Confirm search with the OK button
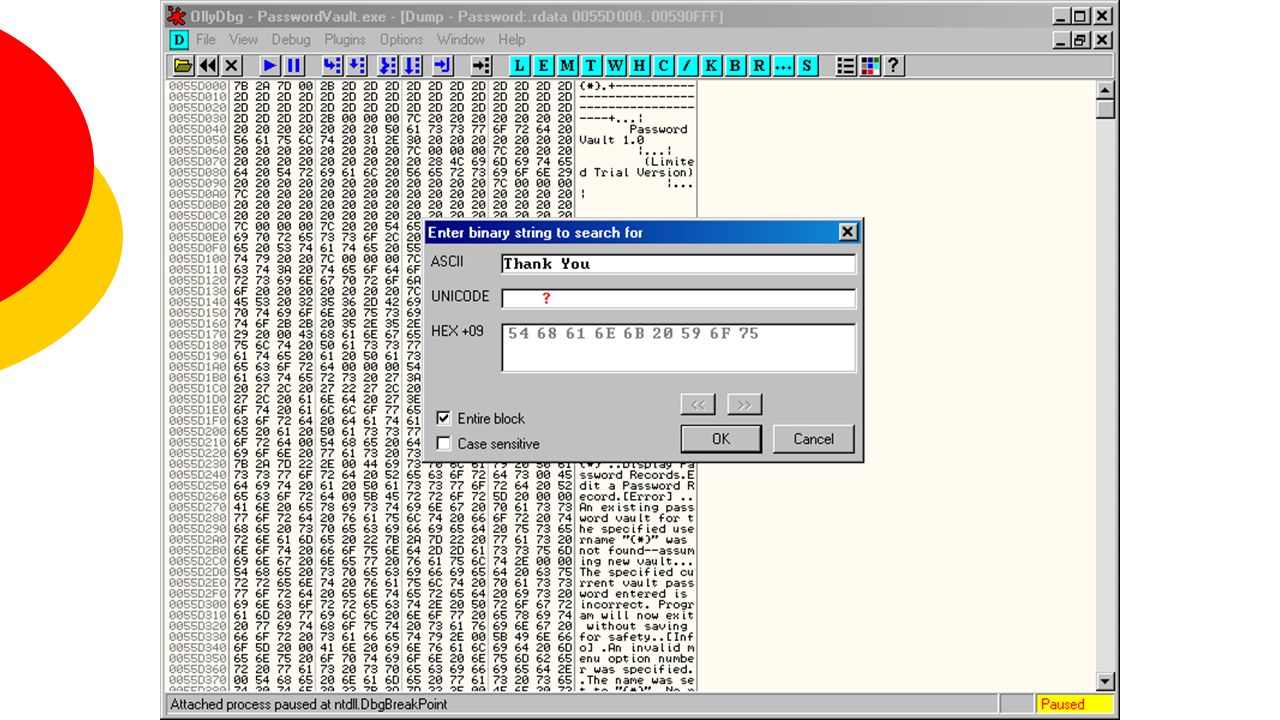1280x720 pixels. [x=721, y=439]
